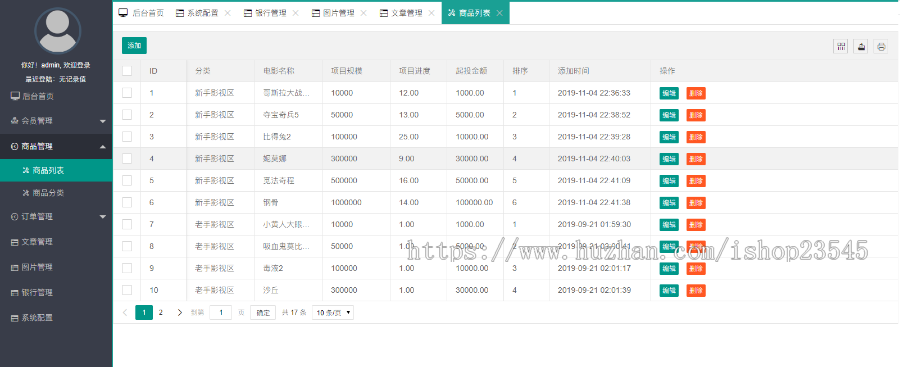The height and width of the screenshot is (367, 900).
Task: Open 商品分类 in the sidebar submenu
Action: tap(56, 193)
